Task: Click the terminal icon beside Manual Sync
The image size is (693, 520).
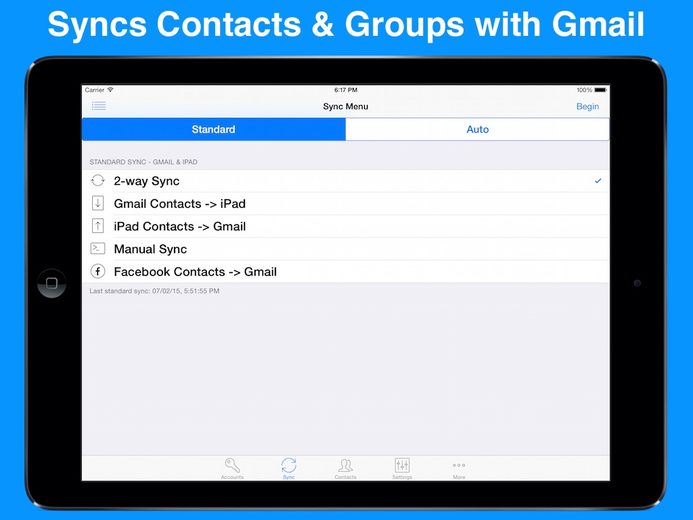Action: coord(98,248)
